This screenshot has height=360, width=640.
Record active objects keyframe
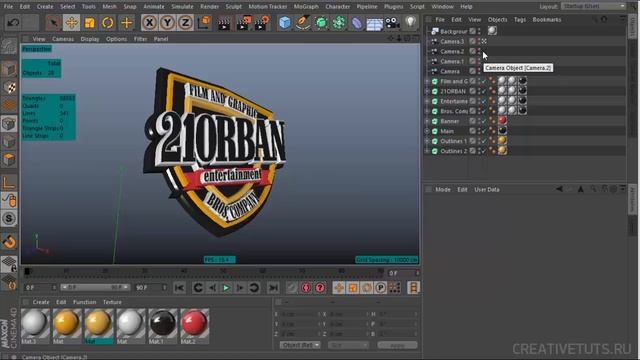[291, 288]
